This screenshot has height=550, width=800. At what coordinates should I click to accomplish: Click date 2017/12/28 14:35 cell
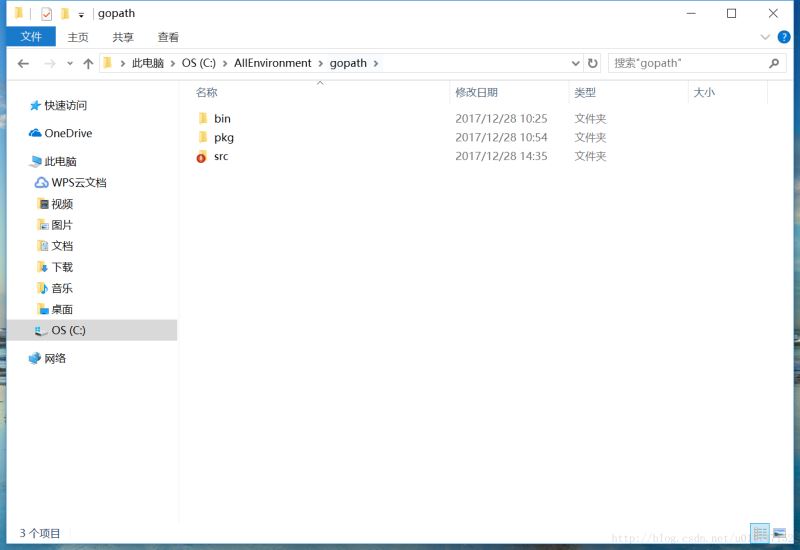501,156
